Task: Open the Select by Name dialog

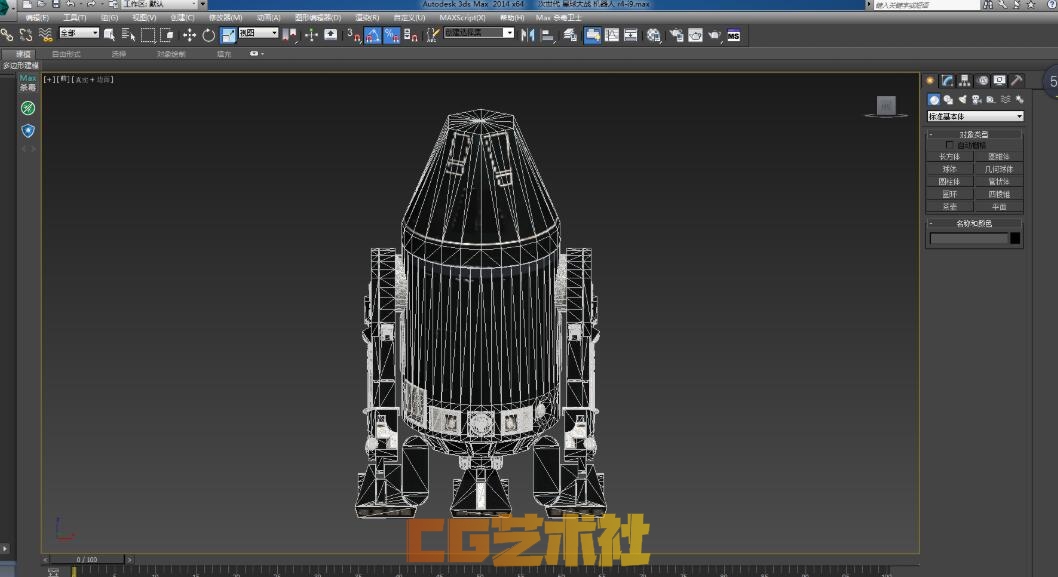Action: (128, 35)
